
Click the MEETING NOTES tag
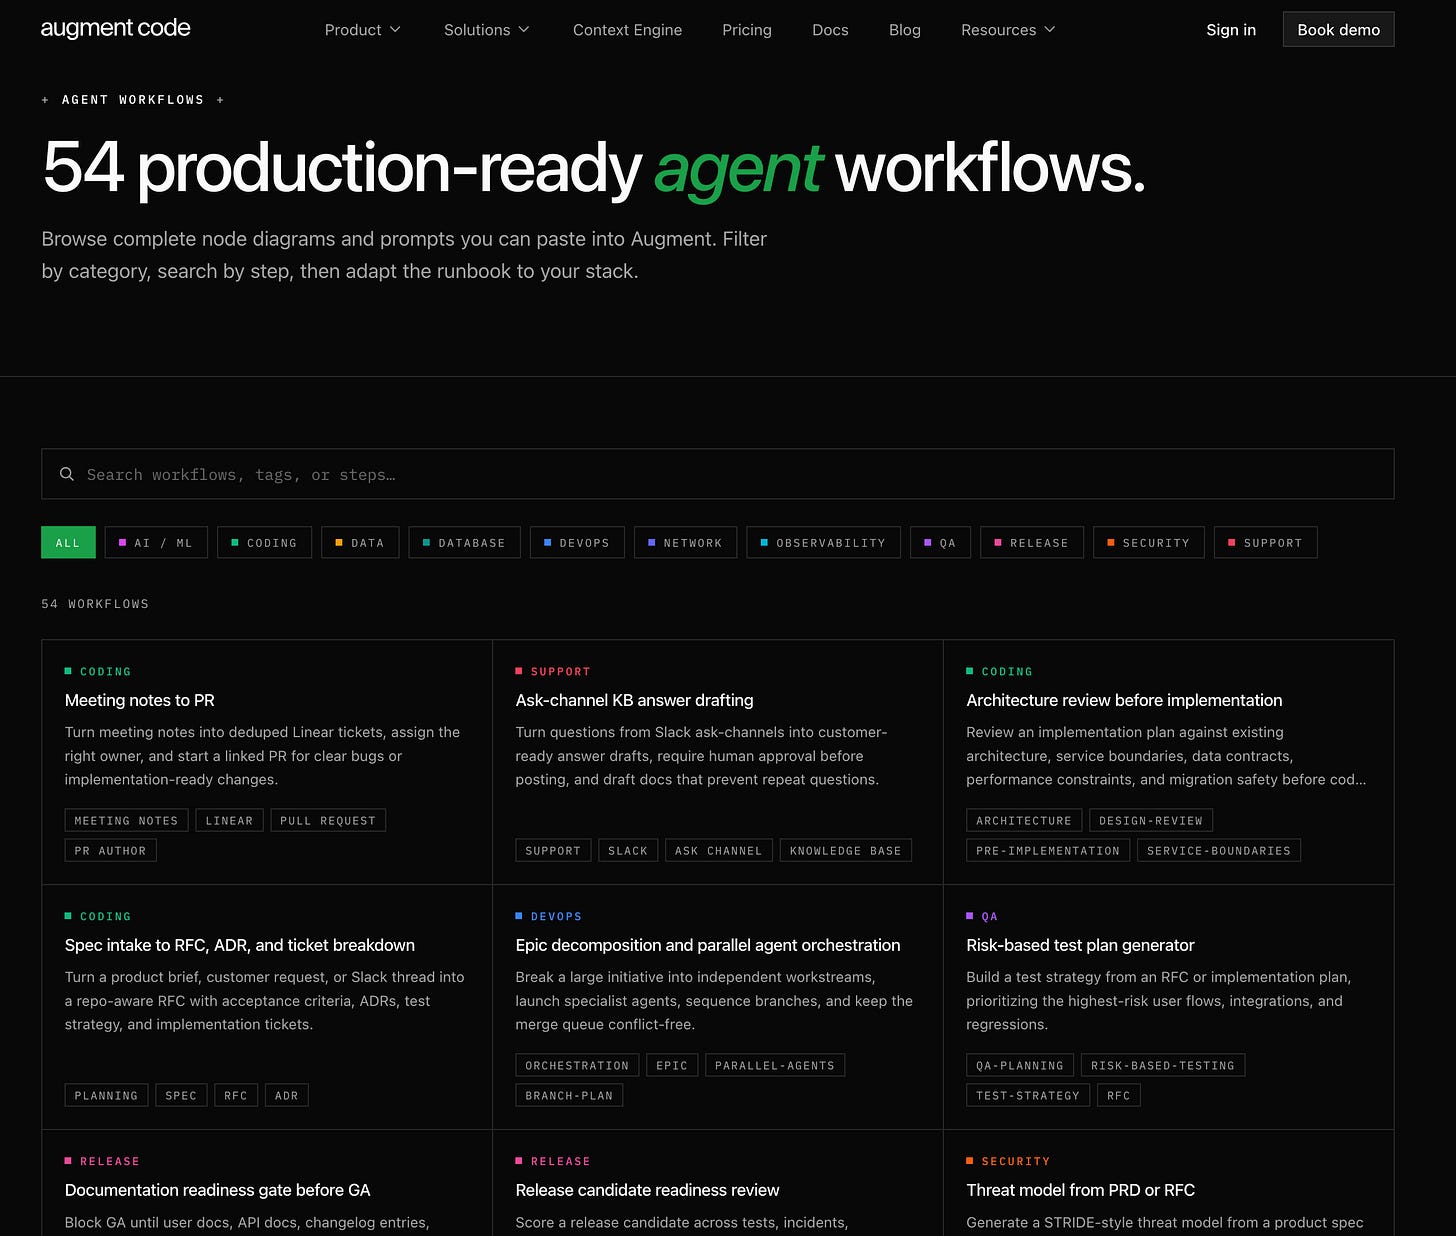point(126,821)
